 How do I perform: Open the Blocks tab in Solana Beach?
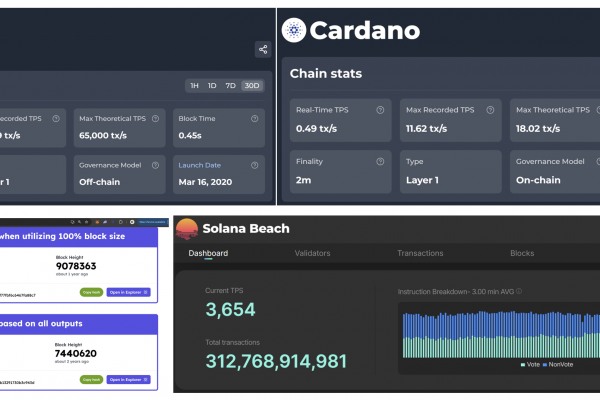pyautogui.click(x=522, y=253)
